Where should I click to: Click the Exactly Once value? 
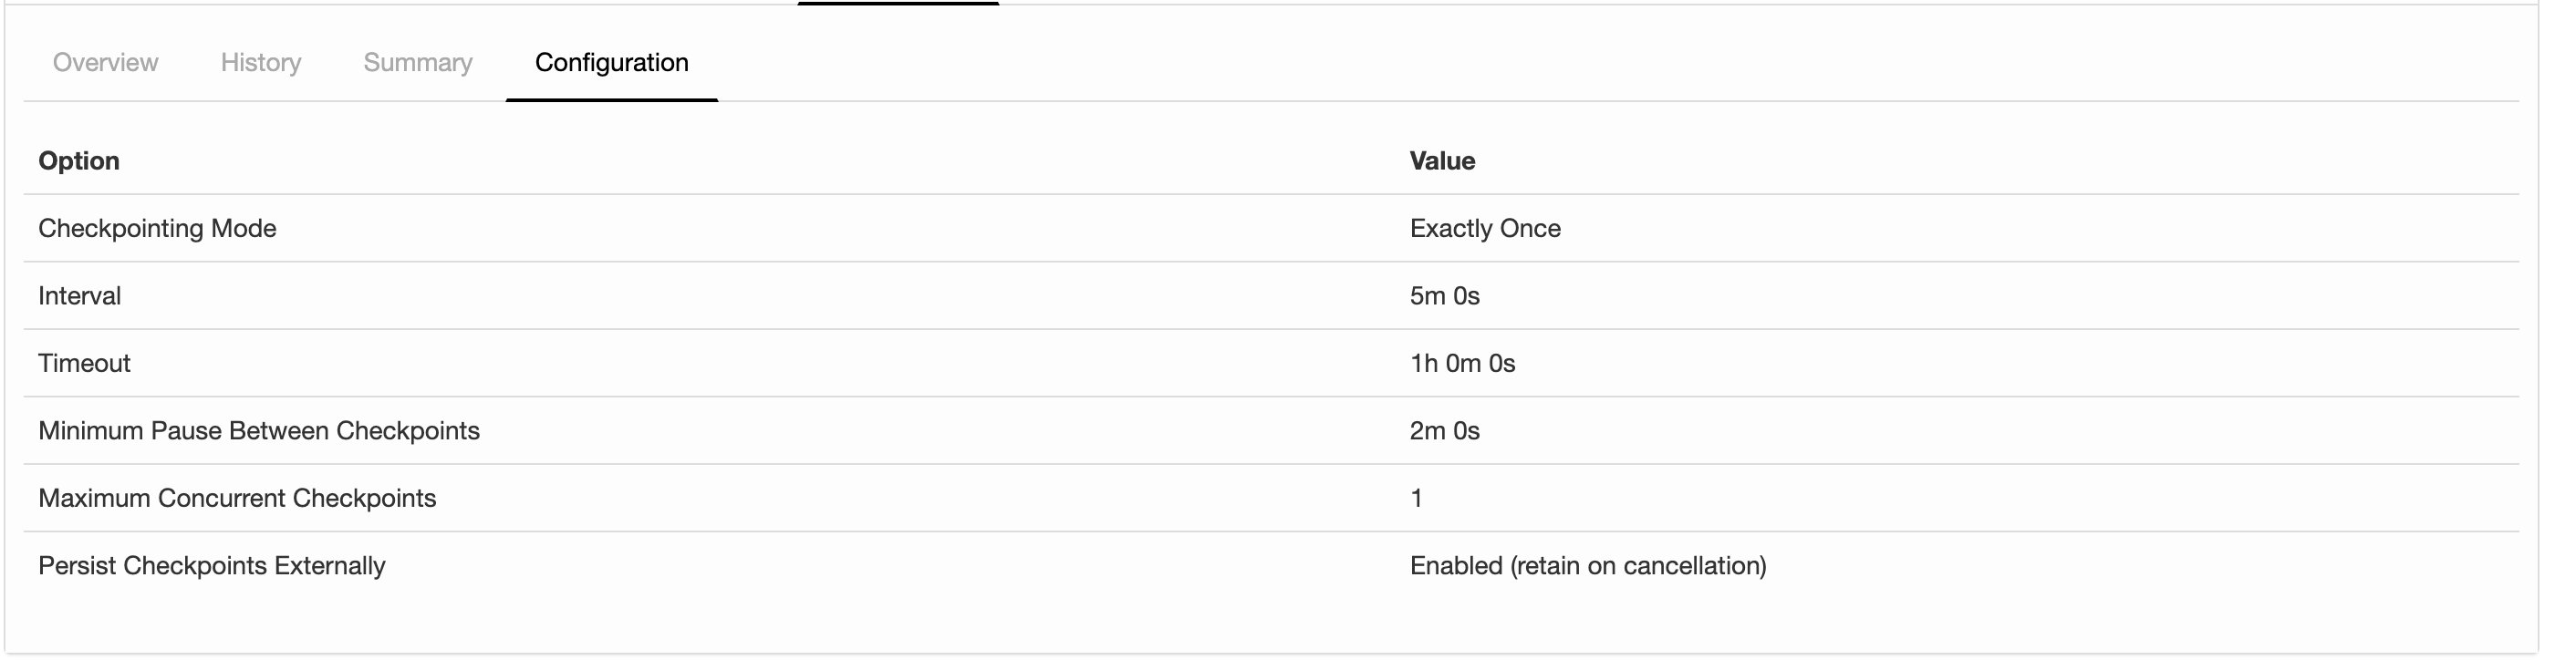pyautogui.click(x=1484, y=229)
